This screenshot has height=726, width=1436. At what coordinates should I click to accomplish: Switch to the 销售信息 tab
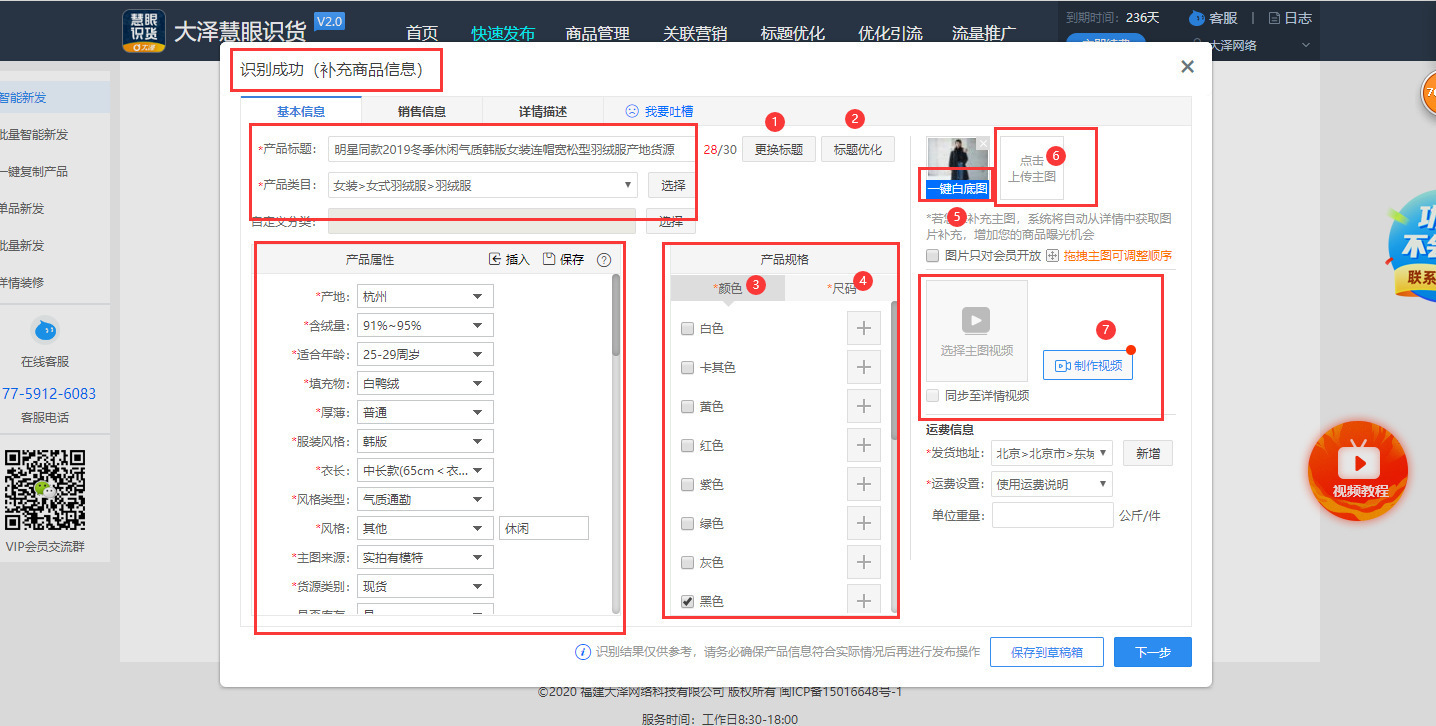tap(421, 112)
